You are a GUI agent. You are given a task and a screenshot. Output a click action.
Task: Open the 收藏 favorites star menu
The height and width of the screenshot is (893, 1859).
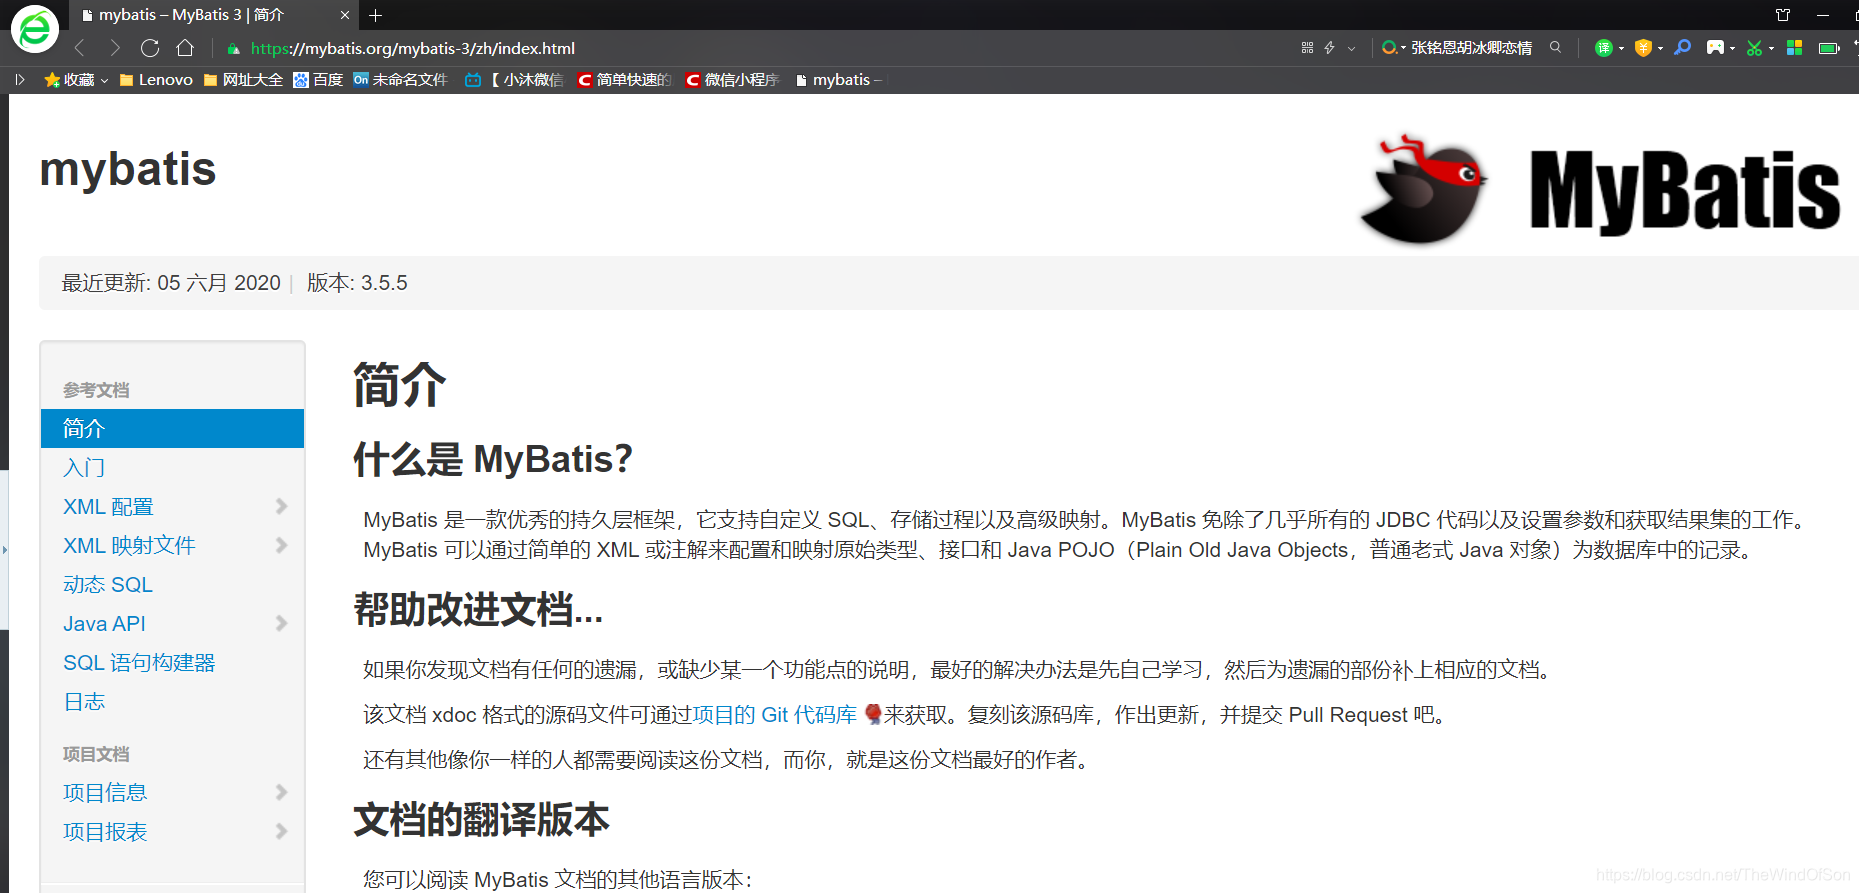click(x=76, y=79)
